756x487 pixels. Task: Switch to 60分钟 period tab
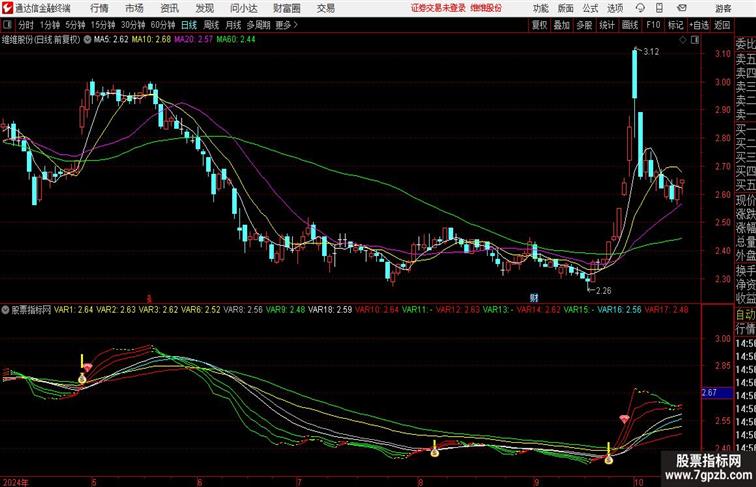tap(162, 25)
